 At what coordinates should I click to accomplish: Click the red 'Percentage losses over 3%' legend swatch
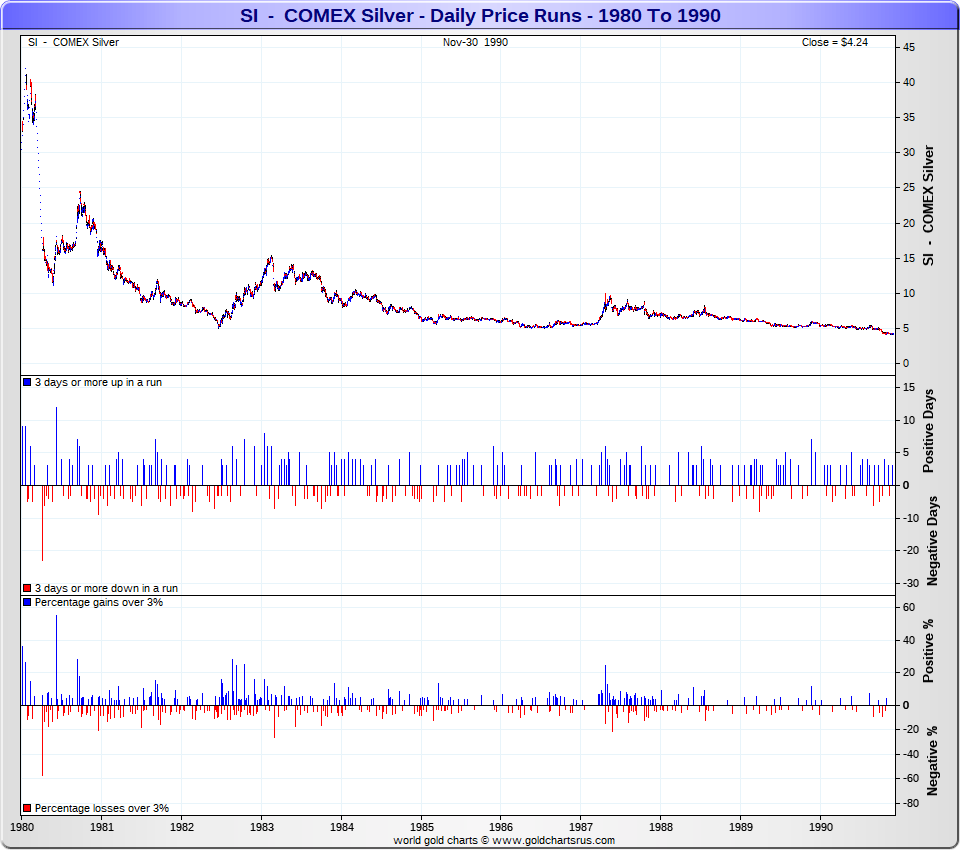(x=27, y=808)
